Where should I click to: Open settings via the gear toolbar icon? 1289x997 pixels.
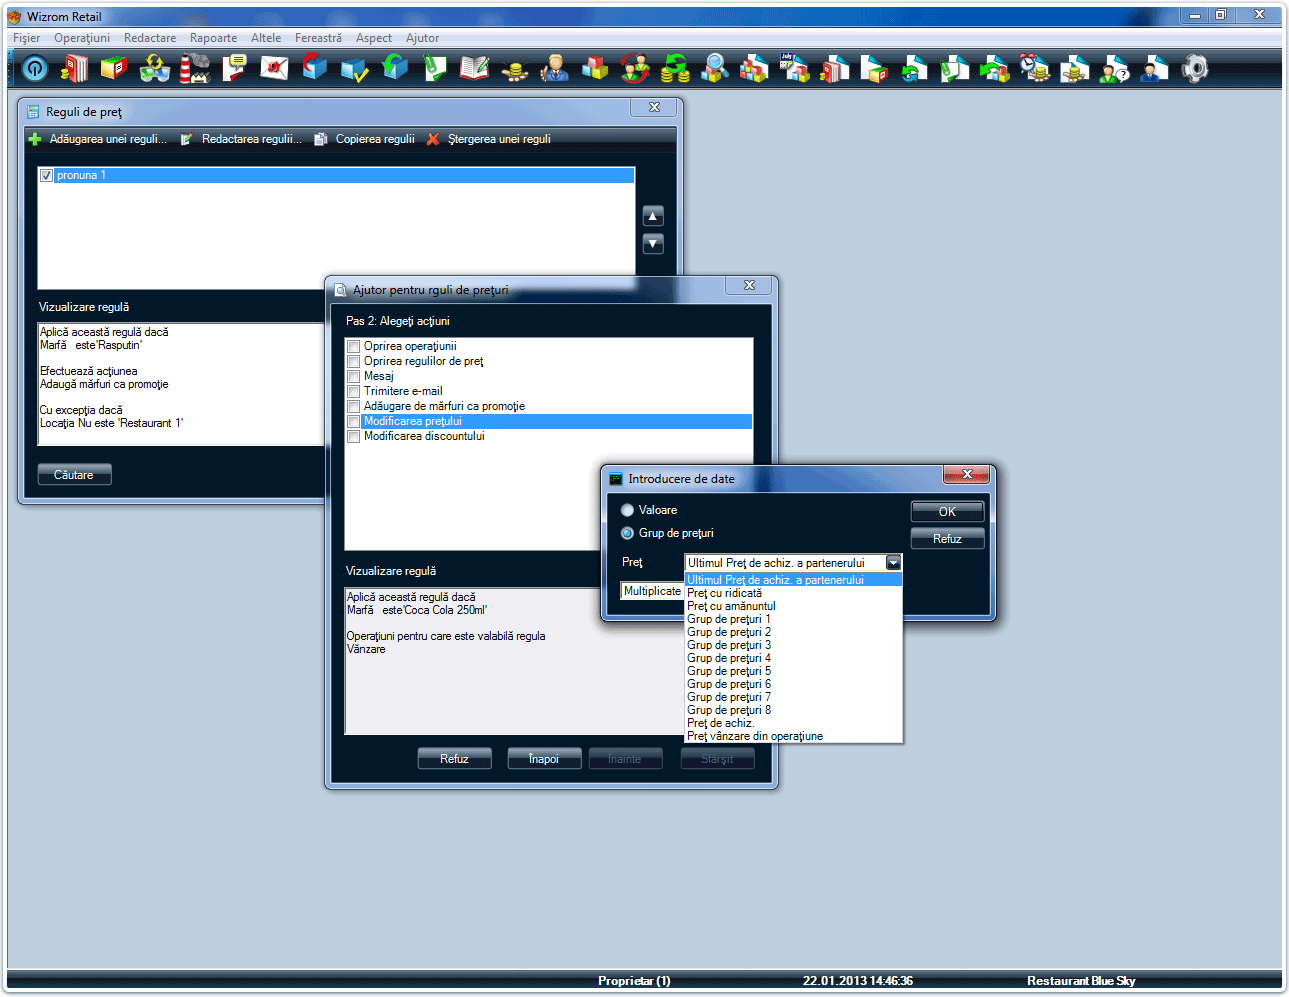tap(1194, 68)
